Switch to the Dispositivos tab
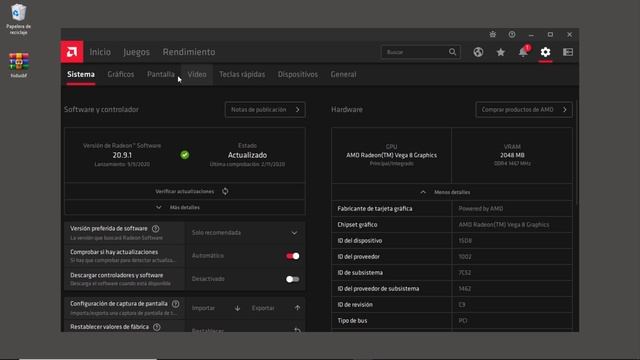Viewport: 640px width, 360px height. pyautogui.click(x=298, y=74)
